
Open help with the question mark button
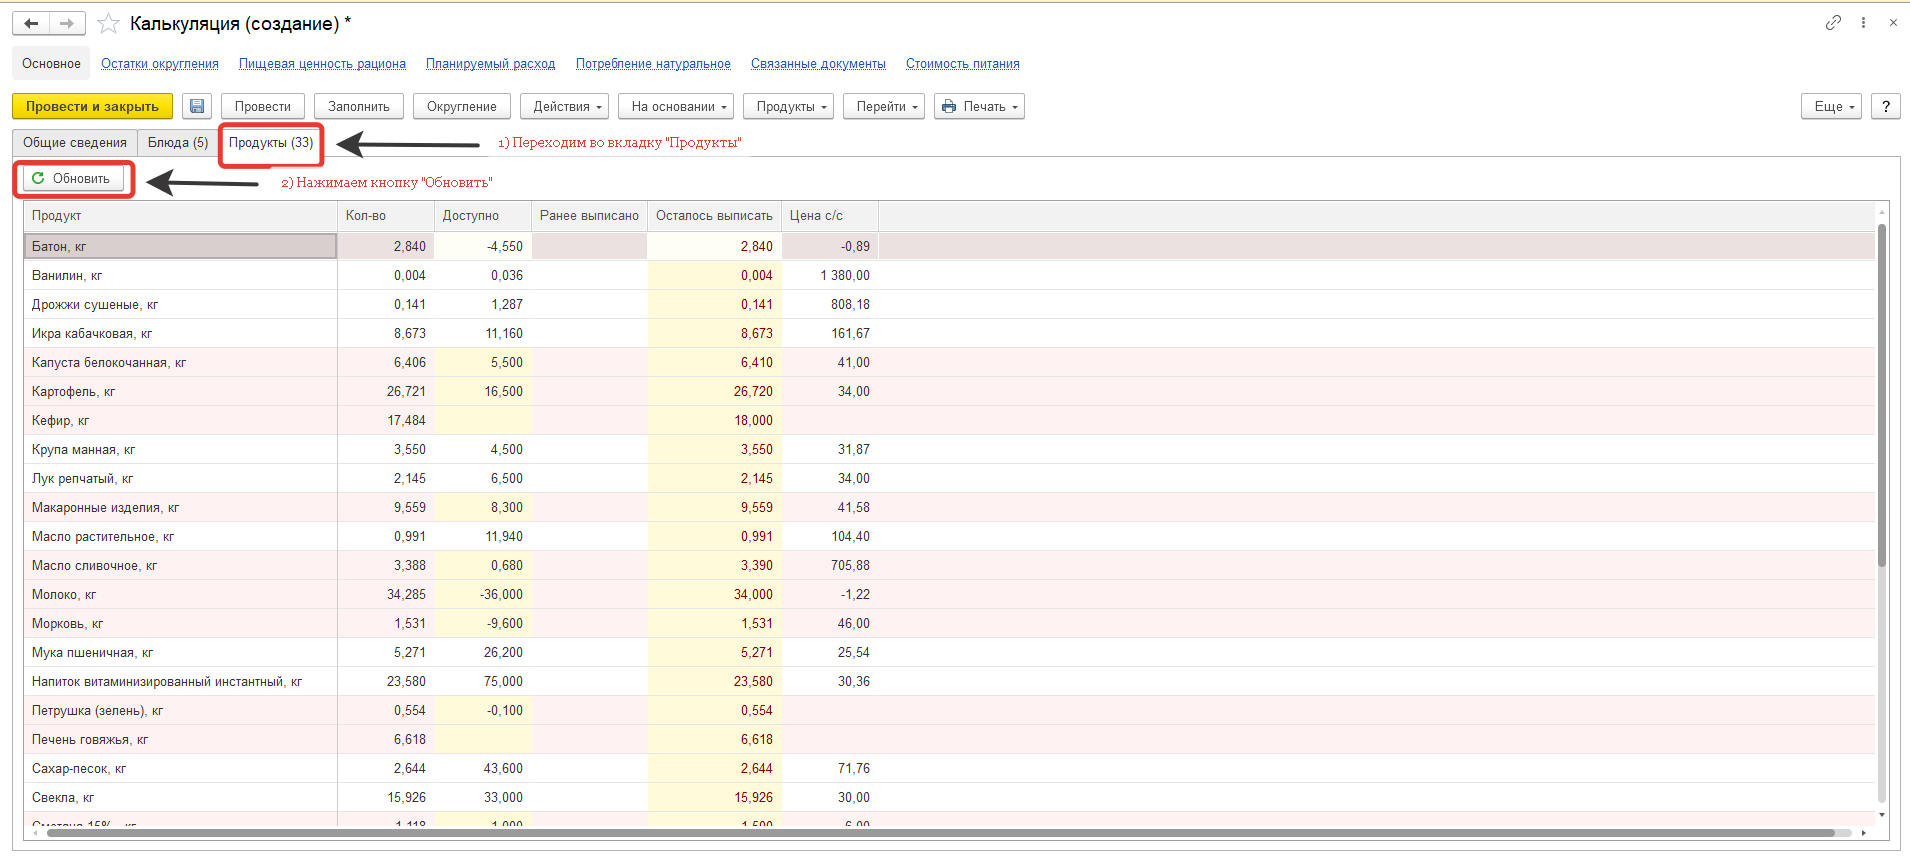(x=1885, y=106)
